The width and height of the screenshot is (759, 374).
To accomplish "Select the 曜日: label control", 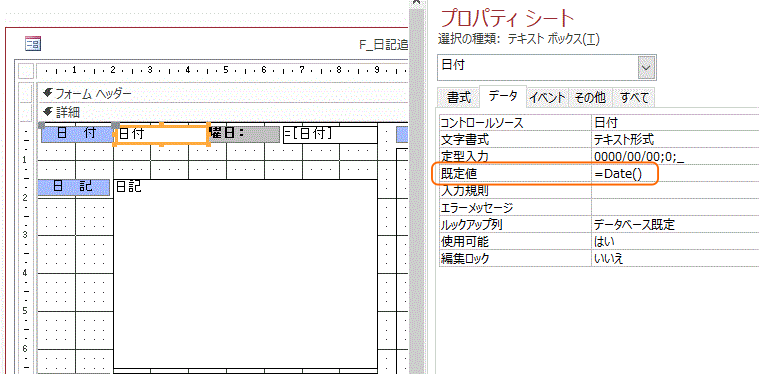I will [244, 134].
